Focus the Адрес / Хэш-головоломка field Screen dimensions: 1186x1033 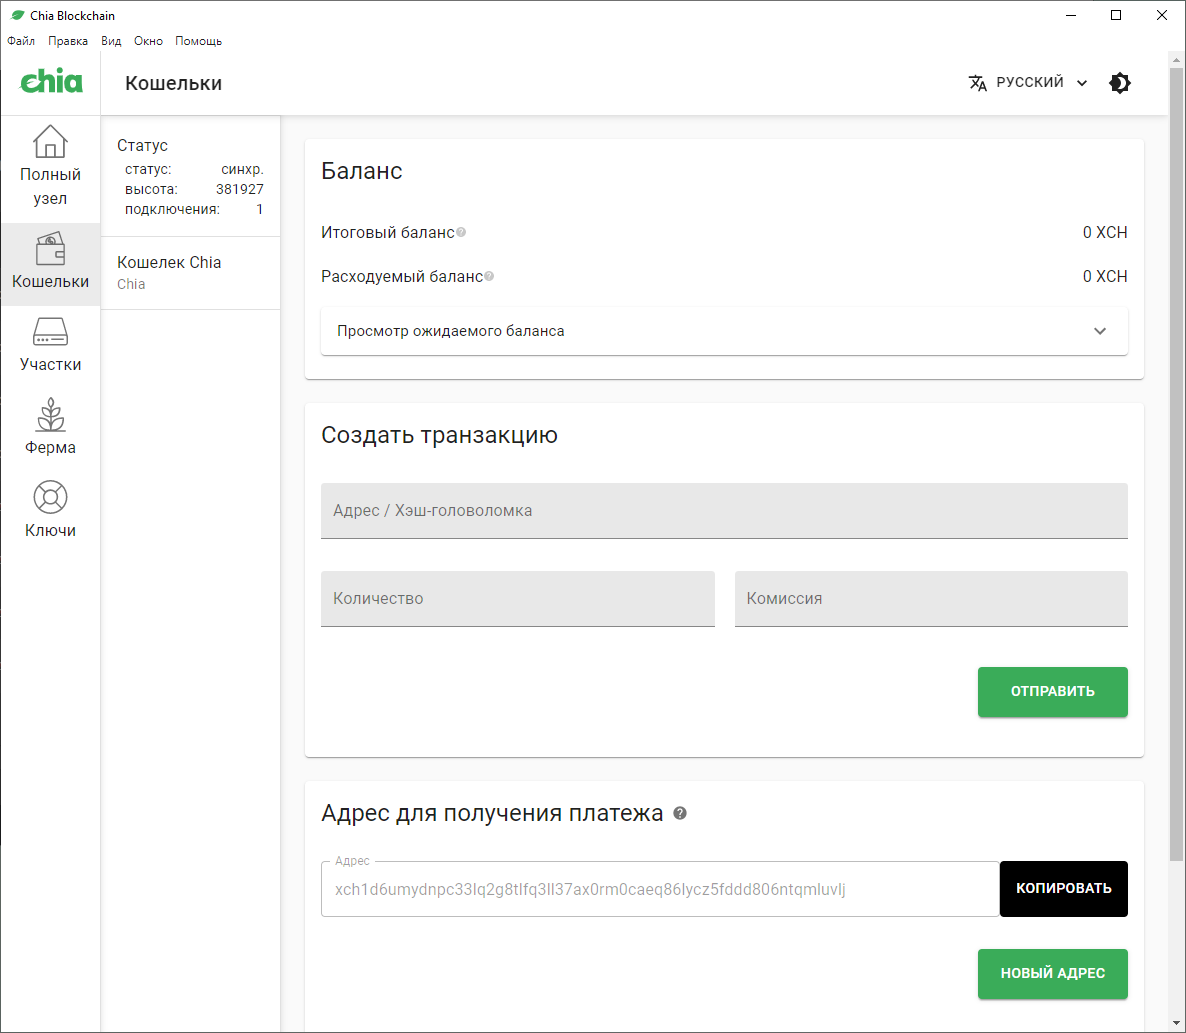[x=724, y=510]
